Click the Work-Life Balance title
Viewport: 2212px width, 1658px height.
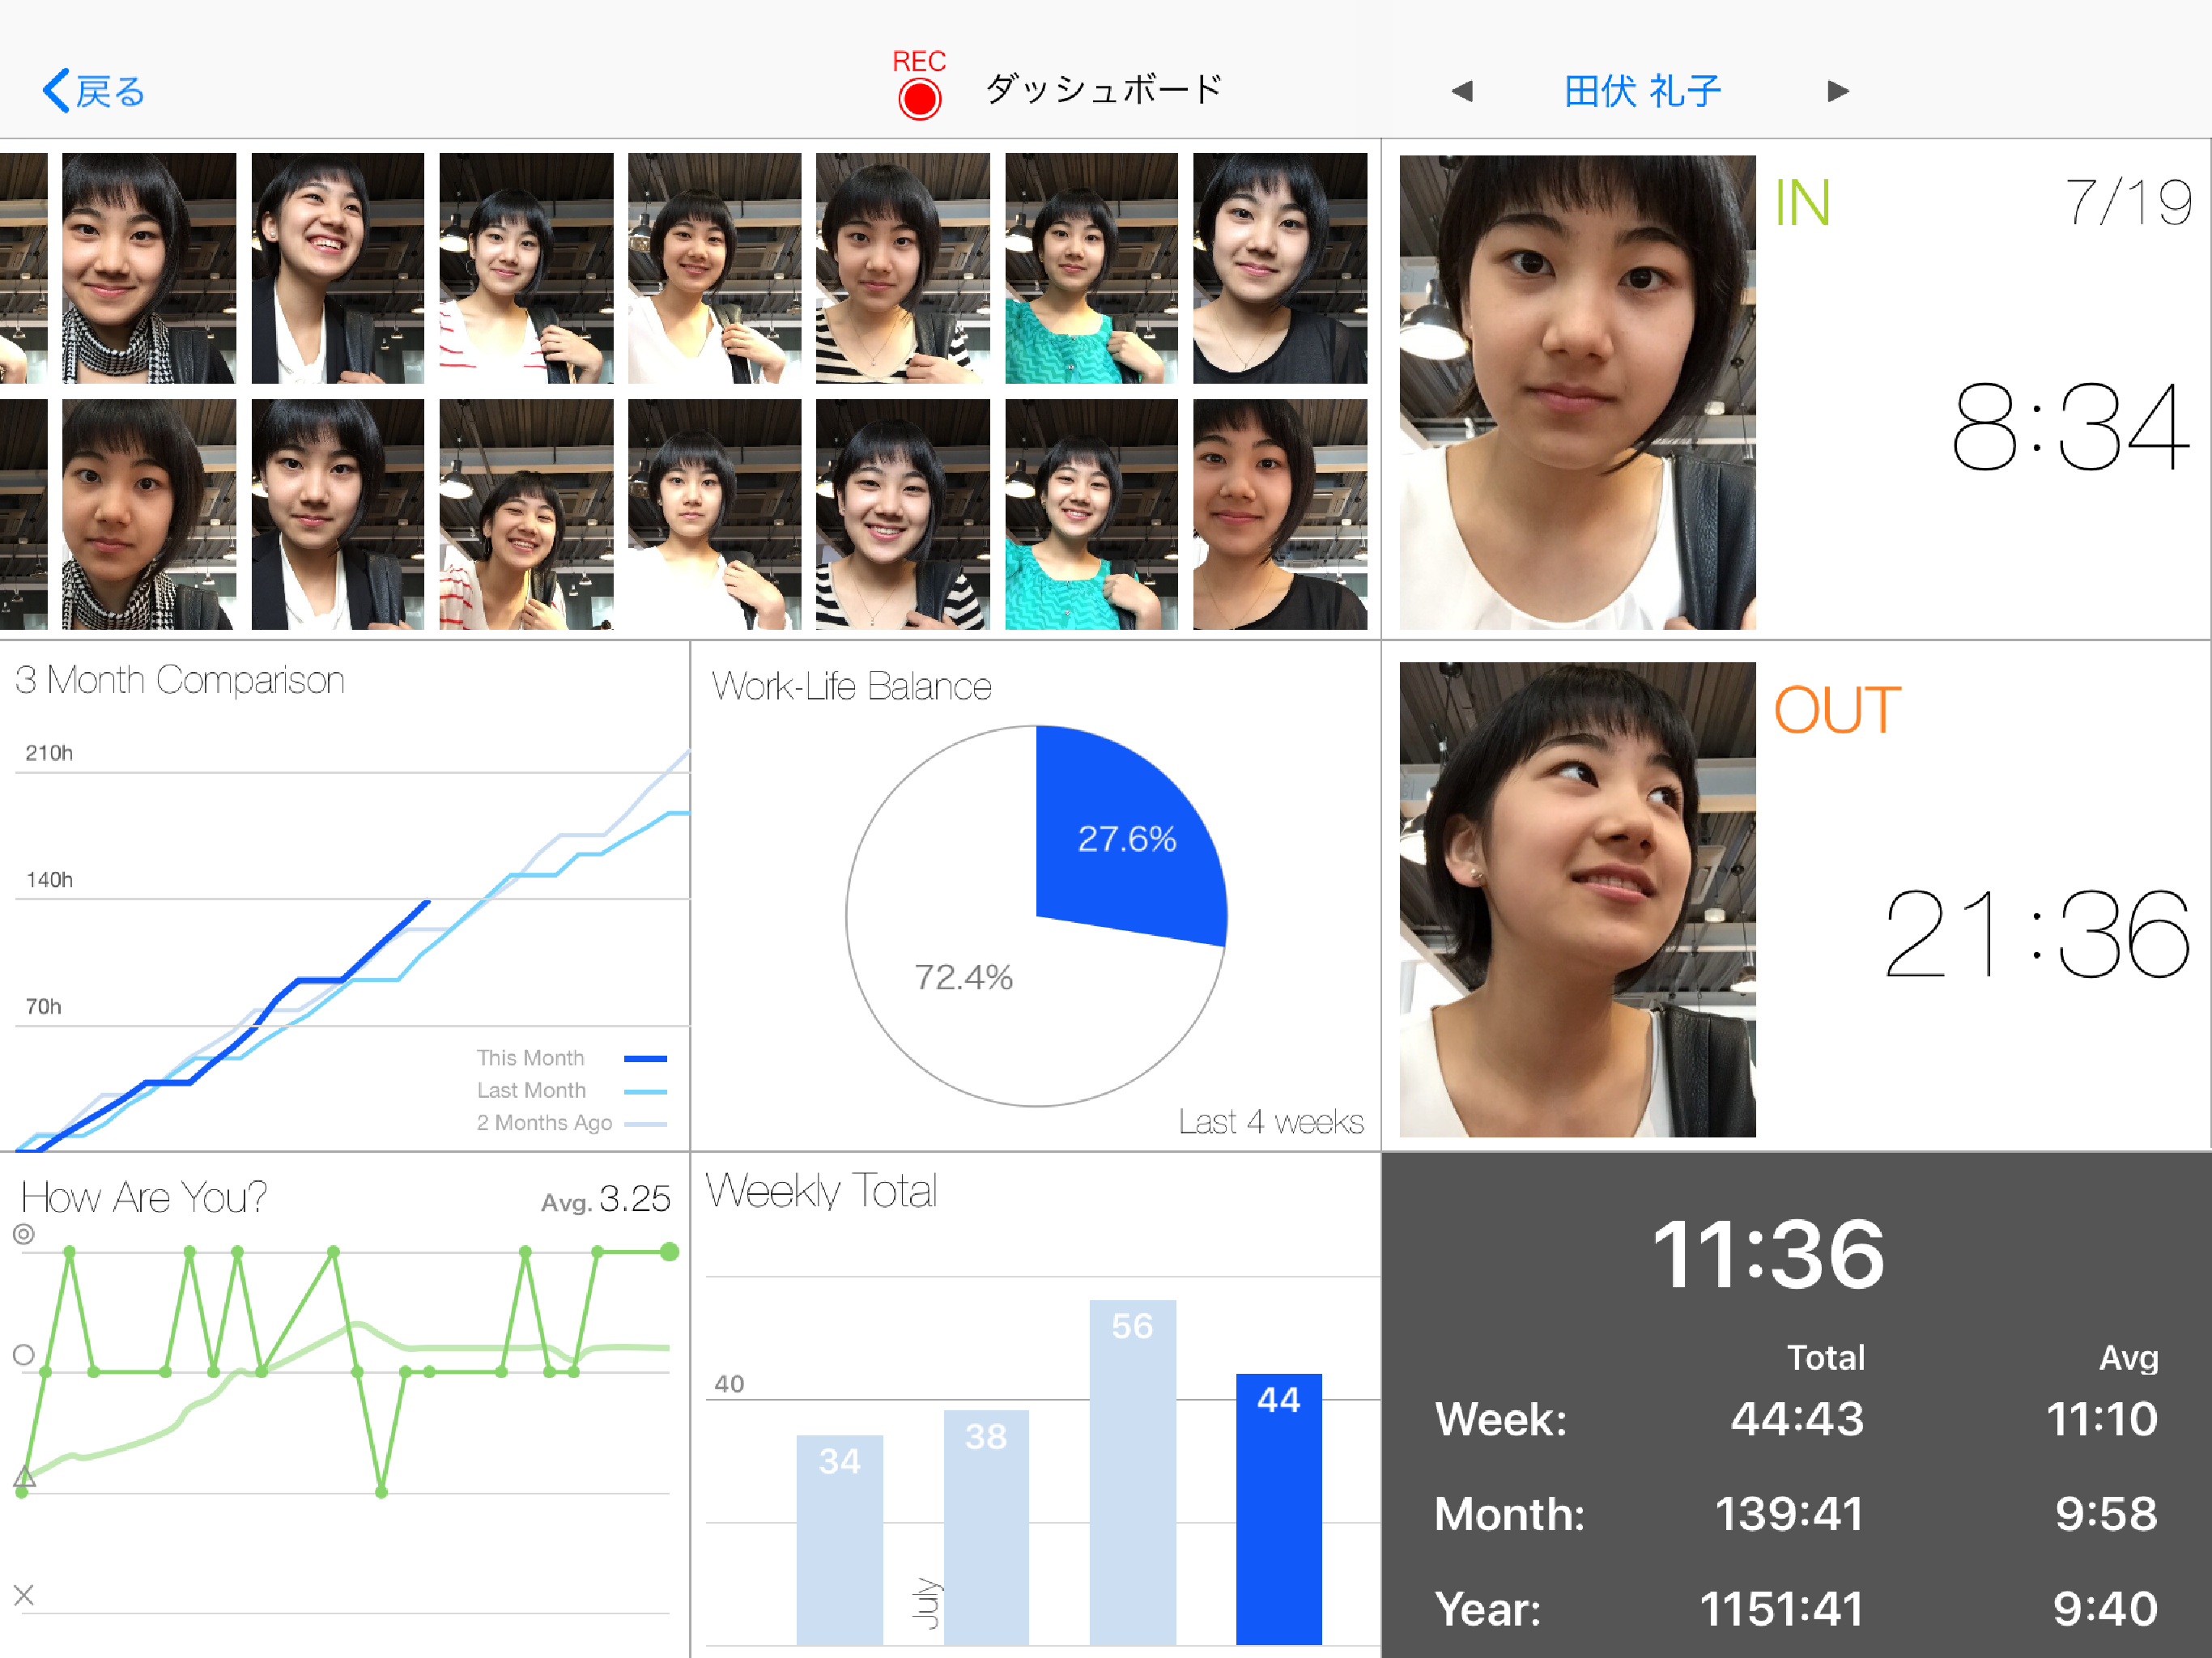[851, 686]
